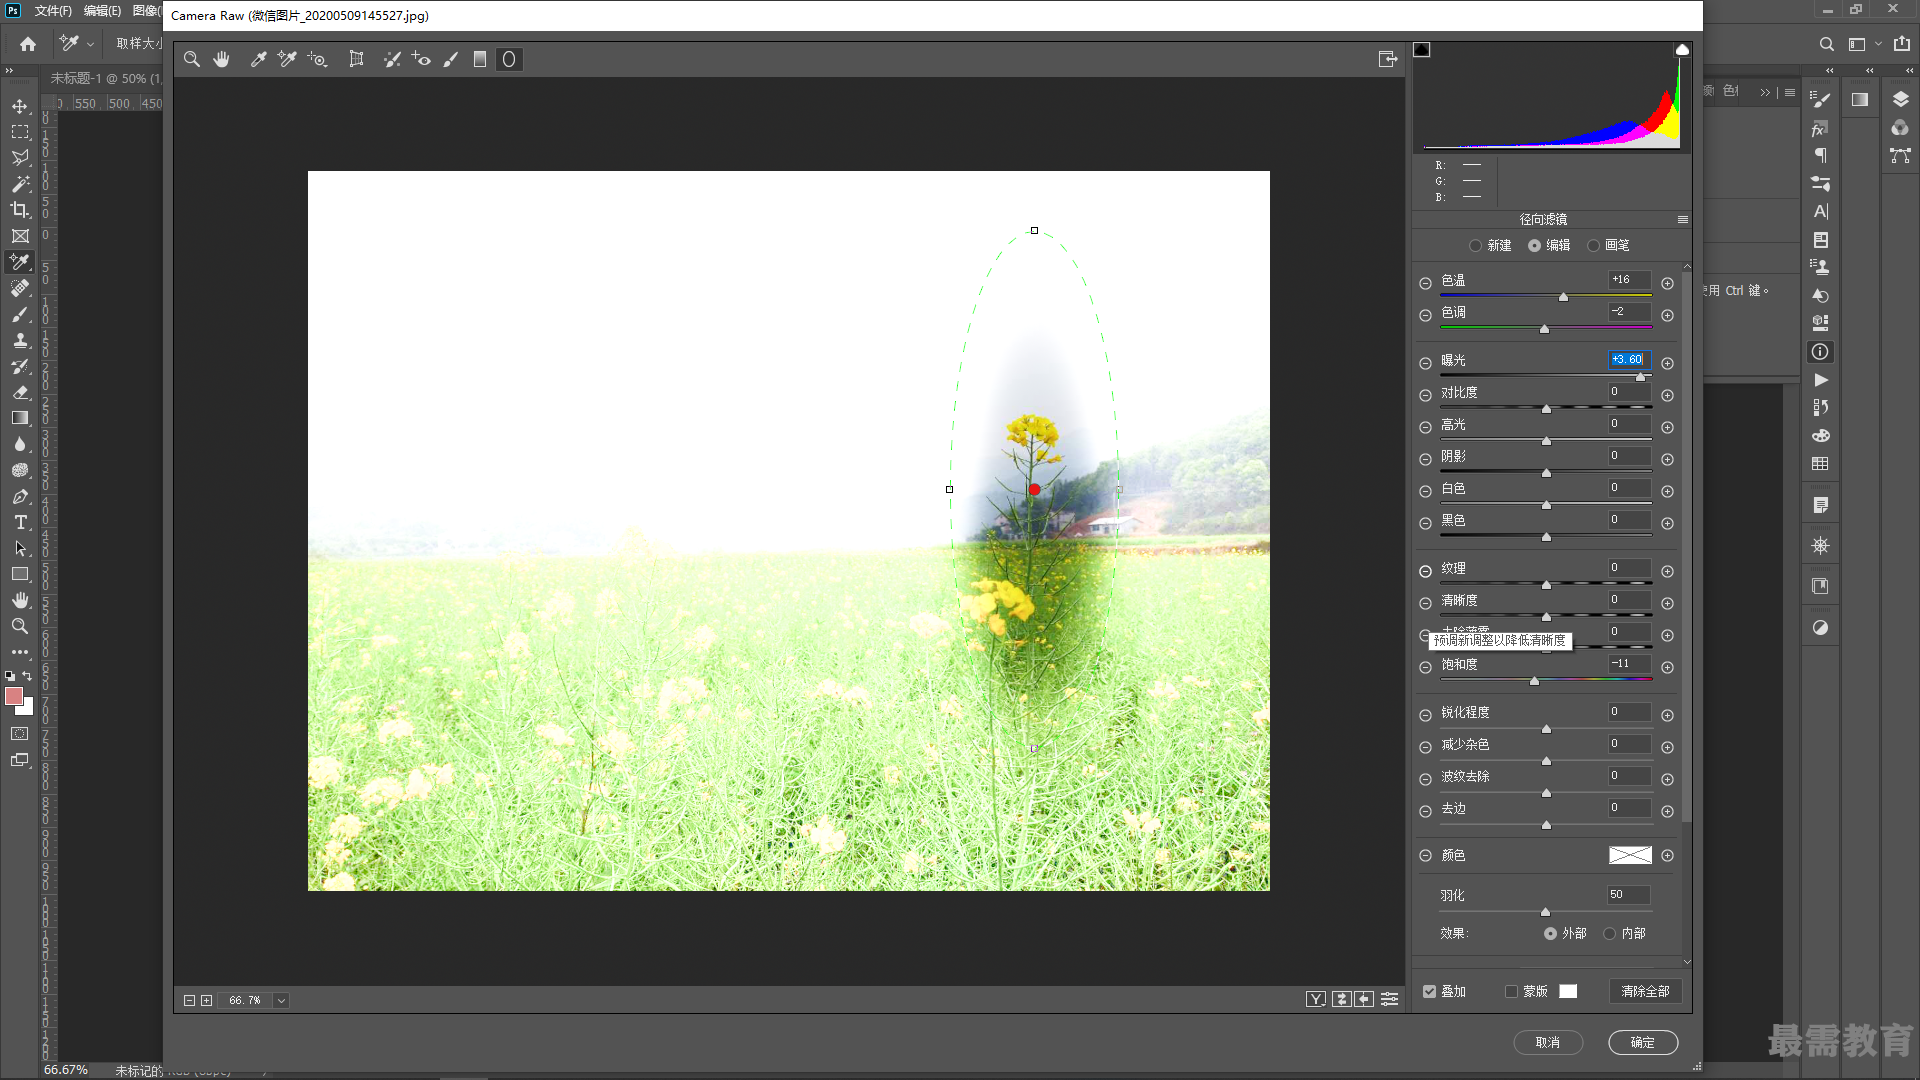The width and height of the screenshot is (1920, 1080).
Task: Open preview preferences icon next to swap buttons
Action: [1390, 1000]
